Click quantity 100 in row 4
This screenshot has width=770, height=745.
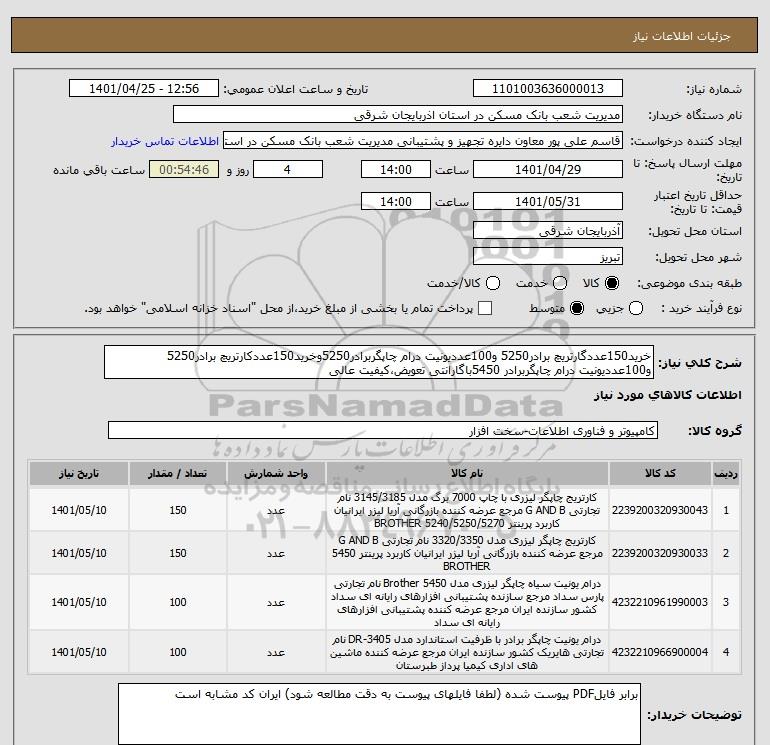(x=178, y=652)
